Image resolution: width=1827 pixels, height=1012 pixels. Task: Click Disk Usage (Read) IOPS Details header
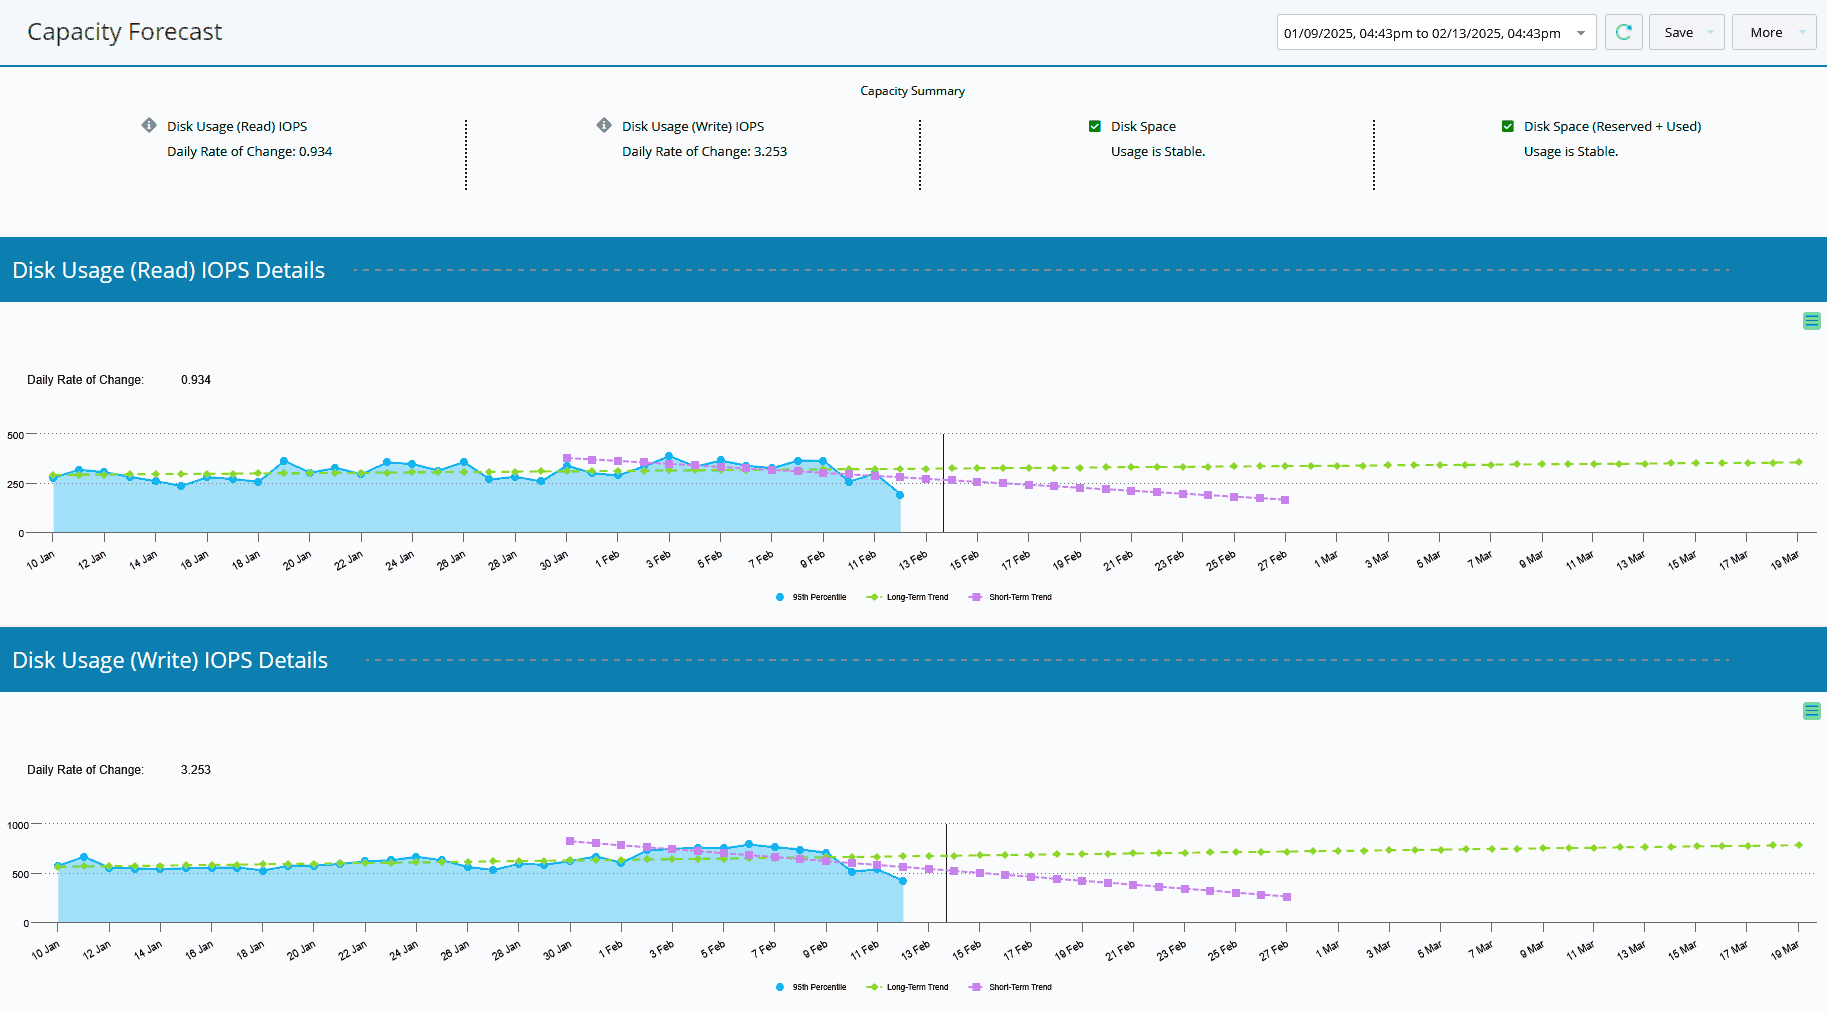point(169,270)
